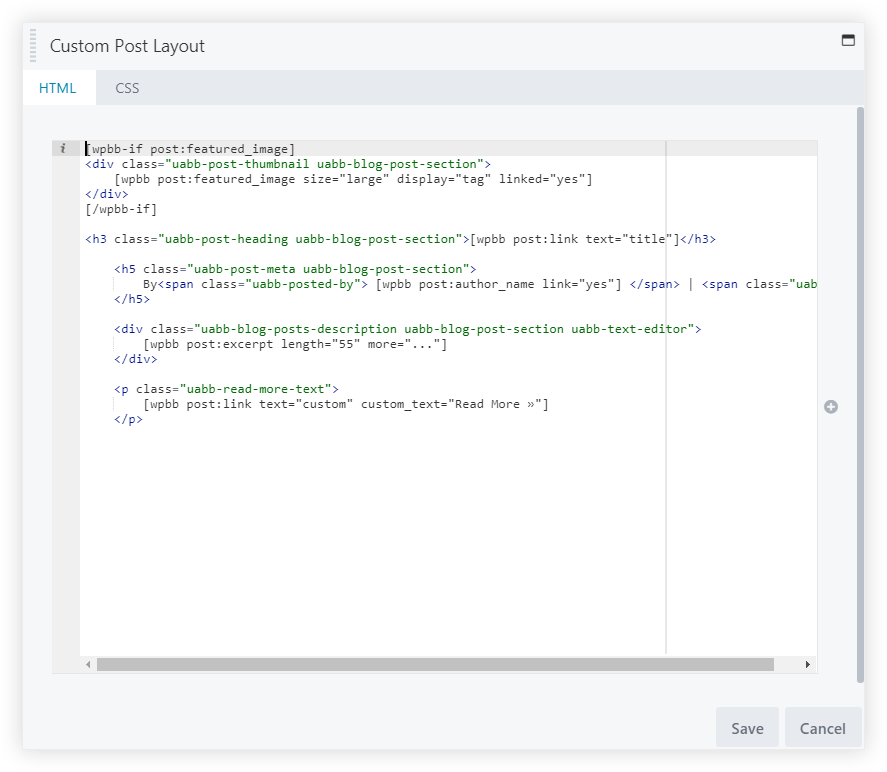The image size is (887, 772).
Task: Click the "Read More »" custom_text line
Action: (345, 404)
